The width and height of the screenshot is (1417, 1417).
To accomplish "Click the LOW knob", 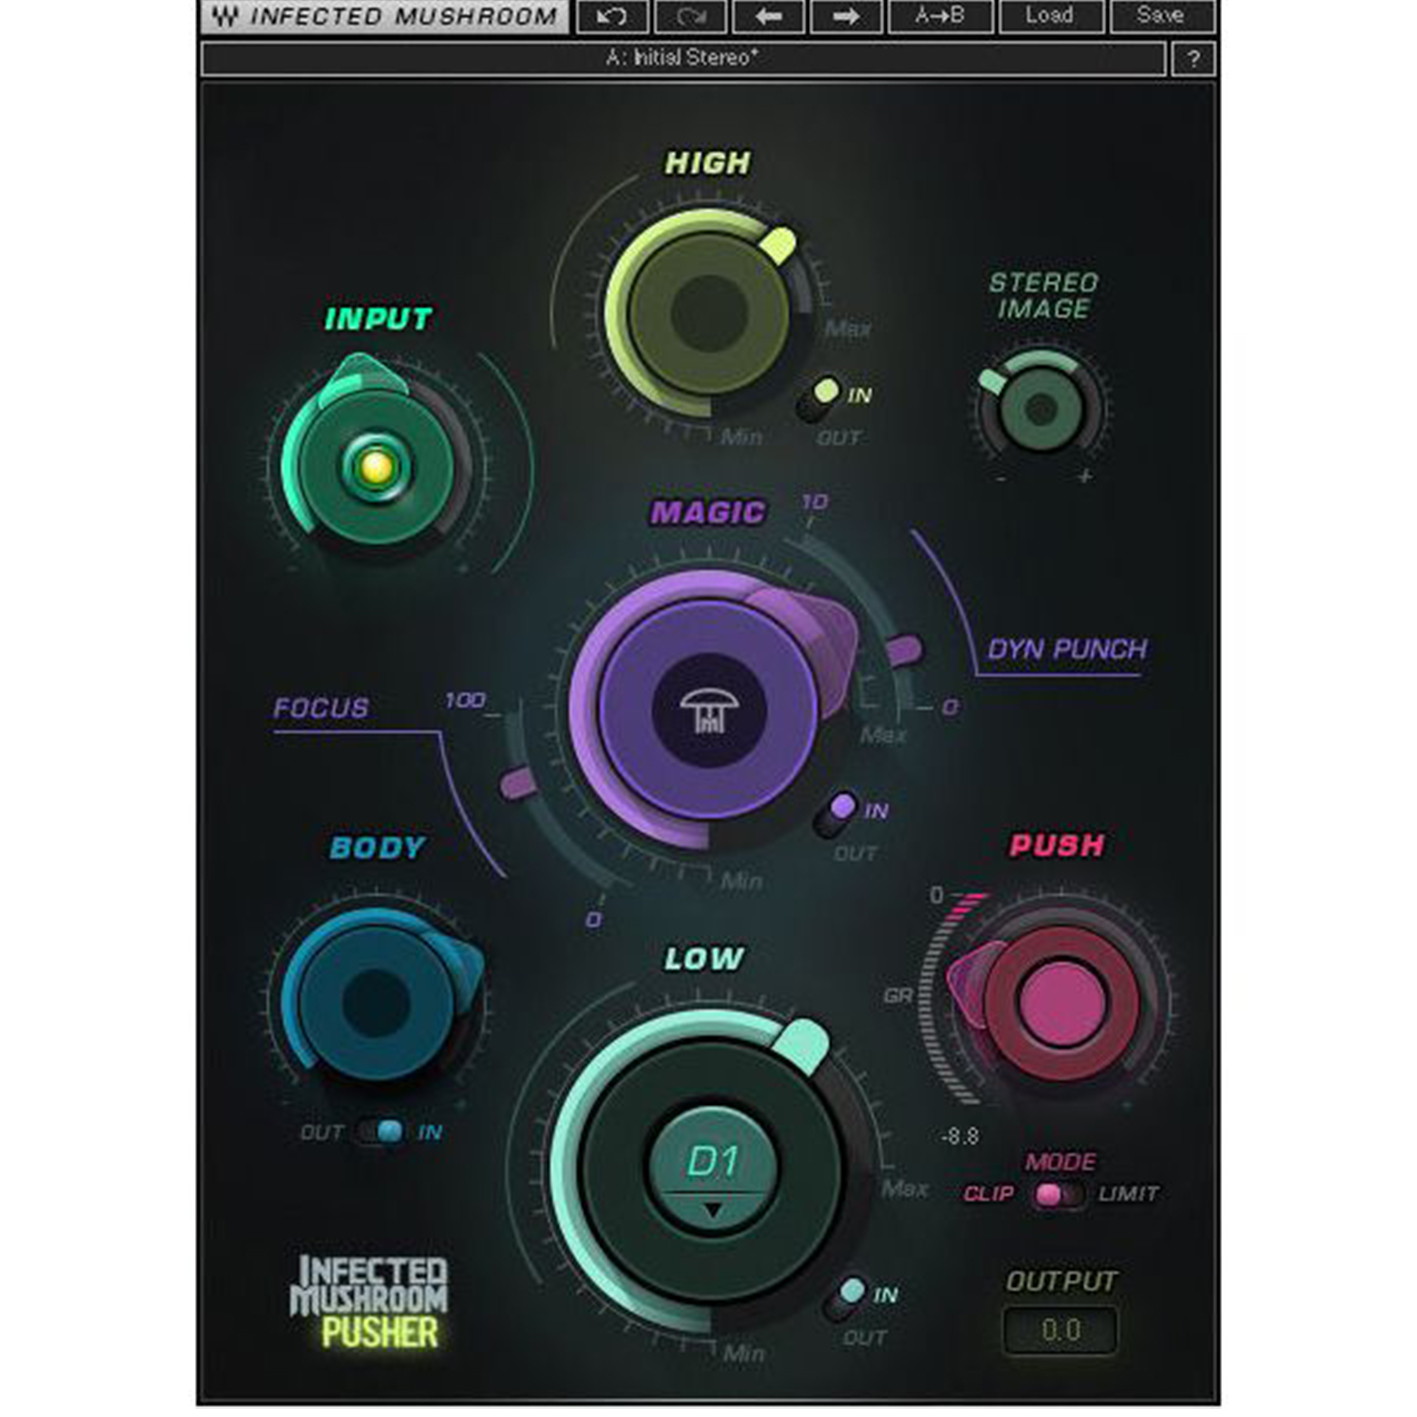I will click(711, 1171).
